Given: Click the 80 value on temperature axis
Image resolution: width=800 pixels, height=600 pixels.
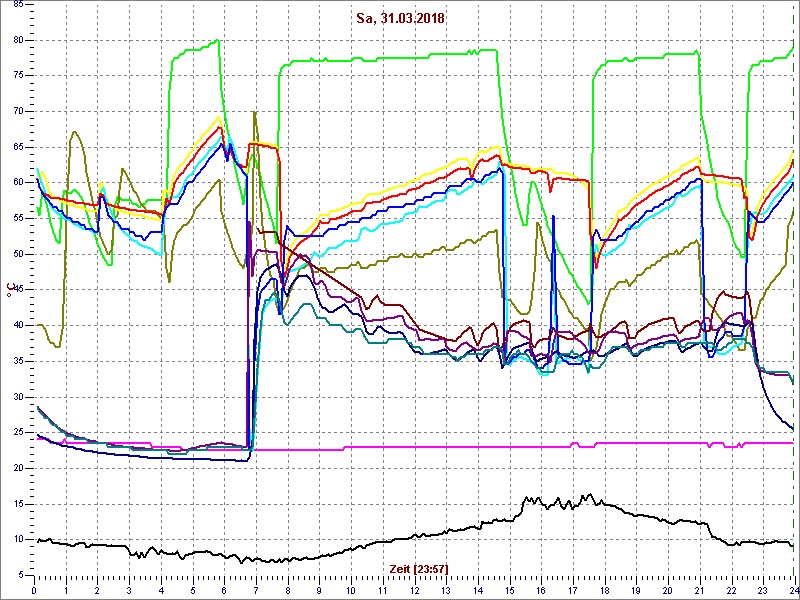Looking at the screenshot, I should tap(17, 40).
